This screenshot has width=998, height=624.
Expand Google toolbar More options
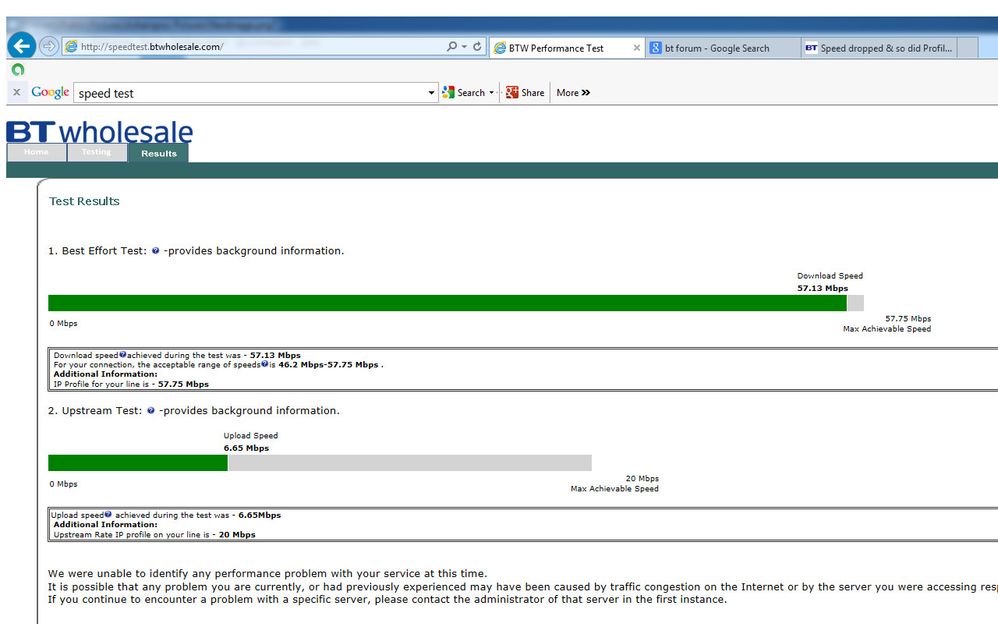573,93
